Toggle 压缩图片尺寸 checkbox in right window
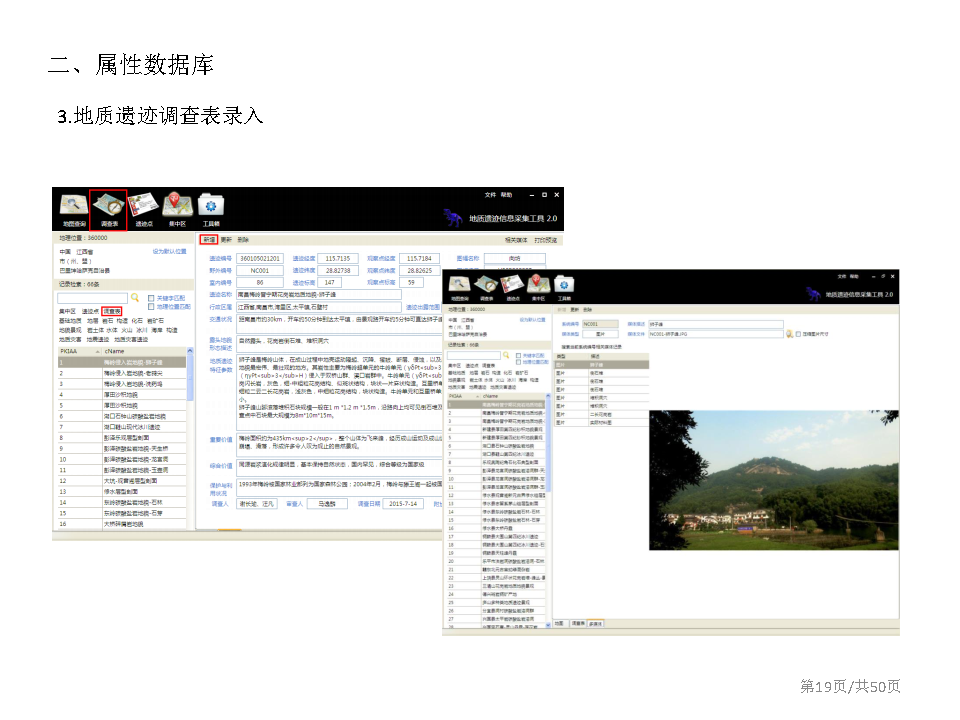The width and height of the screenshot is (960, 720). point(798,334)
